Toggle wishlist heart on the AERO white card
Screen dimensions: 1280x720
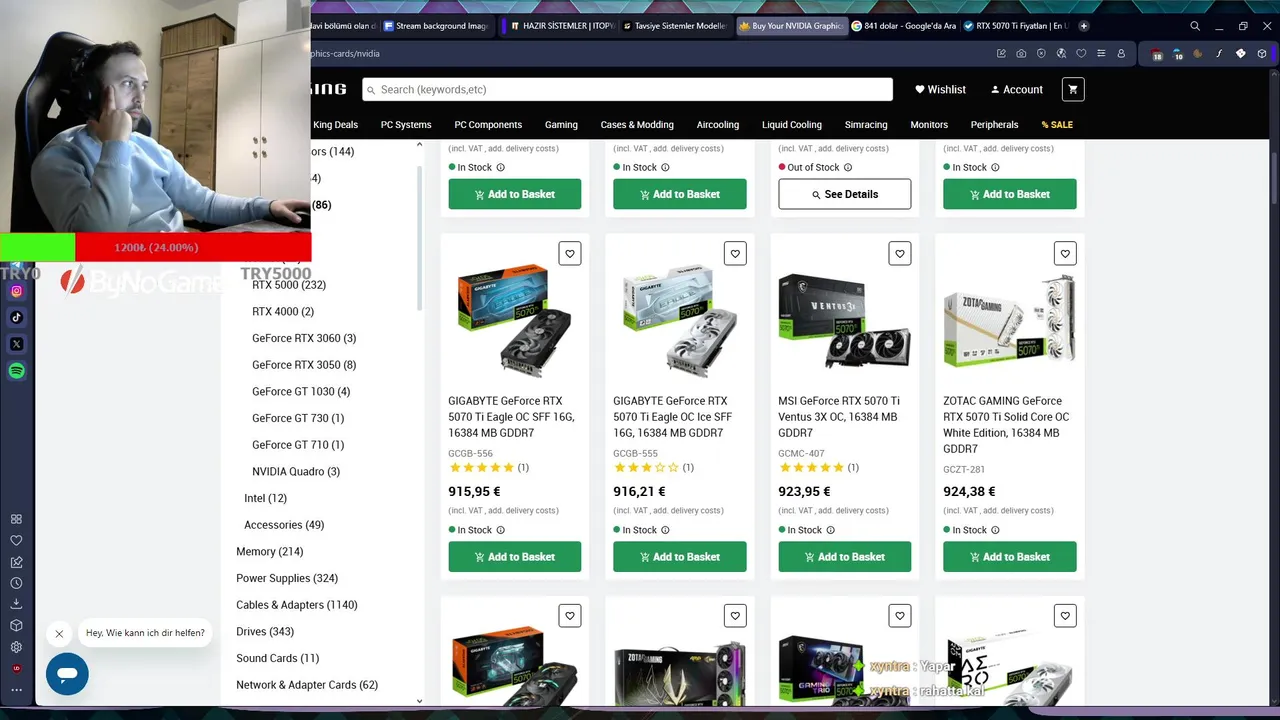1065,616
